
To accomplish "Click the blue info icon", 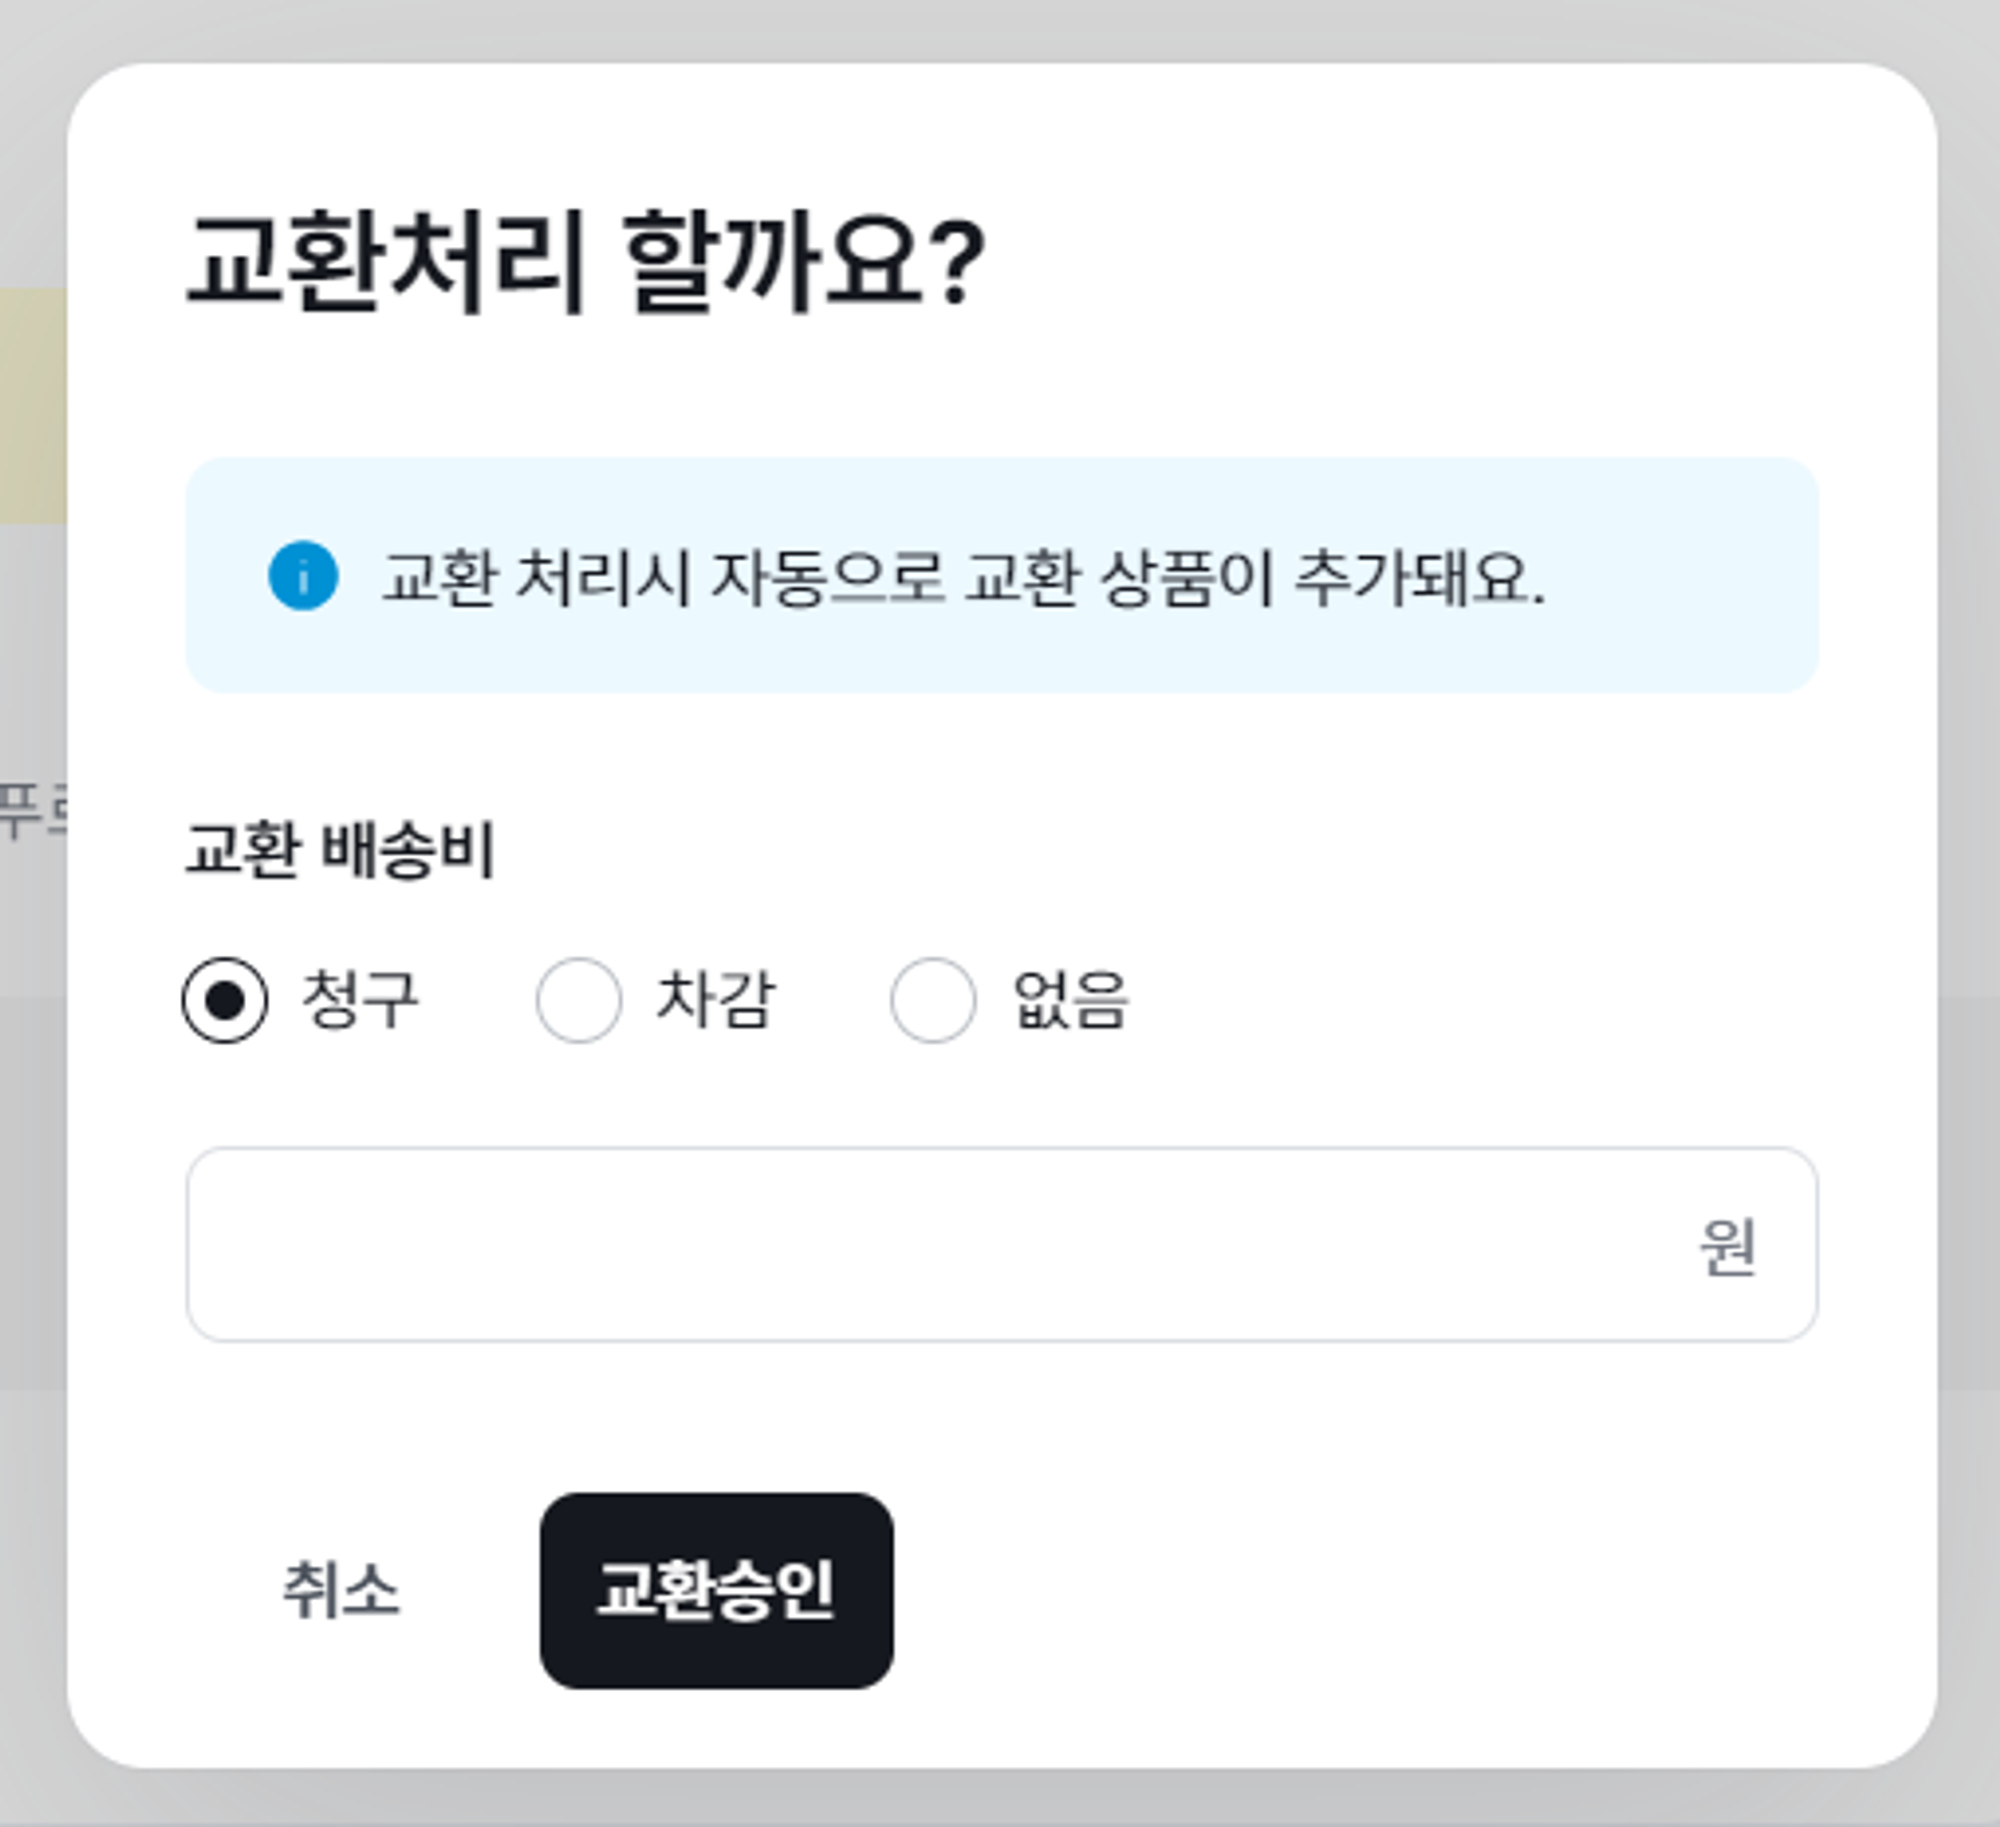I will [303, 575].
